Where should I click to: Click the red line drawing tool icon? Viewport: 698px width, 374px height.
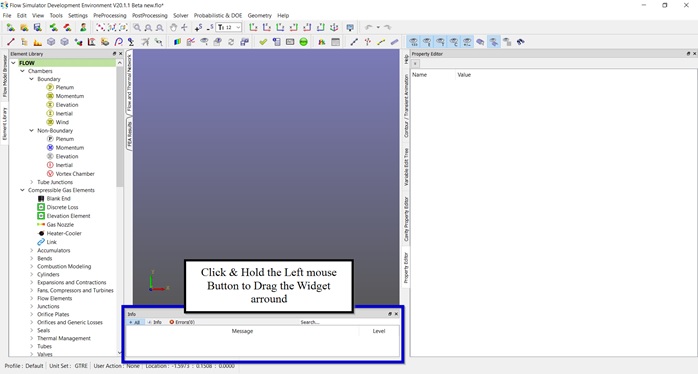coord(11,42)
